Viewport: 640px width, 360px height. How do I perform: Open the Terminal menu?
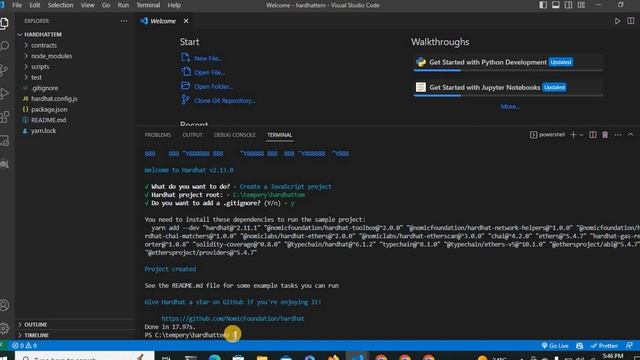pyautogui.click(x=148, y=5)
